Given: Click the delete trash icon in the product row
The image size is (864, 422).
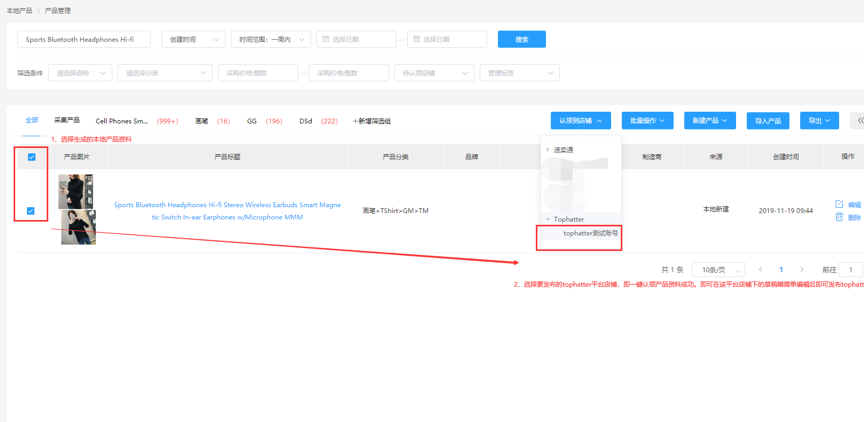Looking at the screenshot, I should point(839,217).
